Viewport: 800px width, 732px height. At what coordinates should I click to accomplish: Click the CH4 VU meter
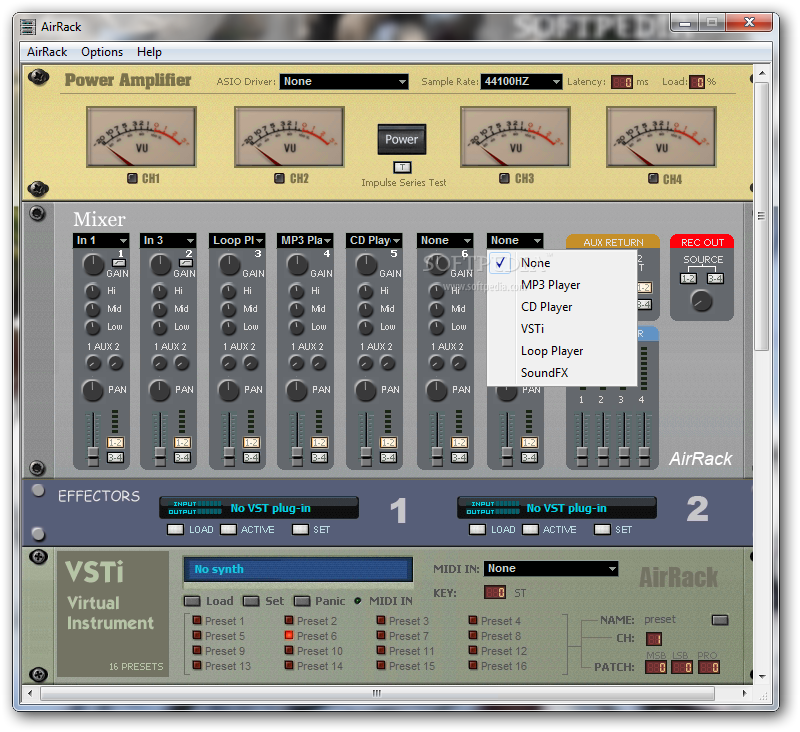click(661, 137)
